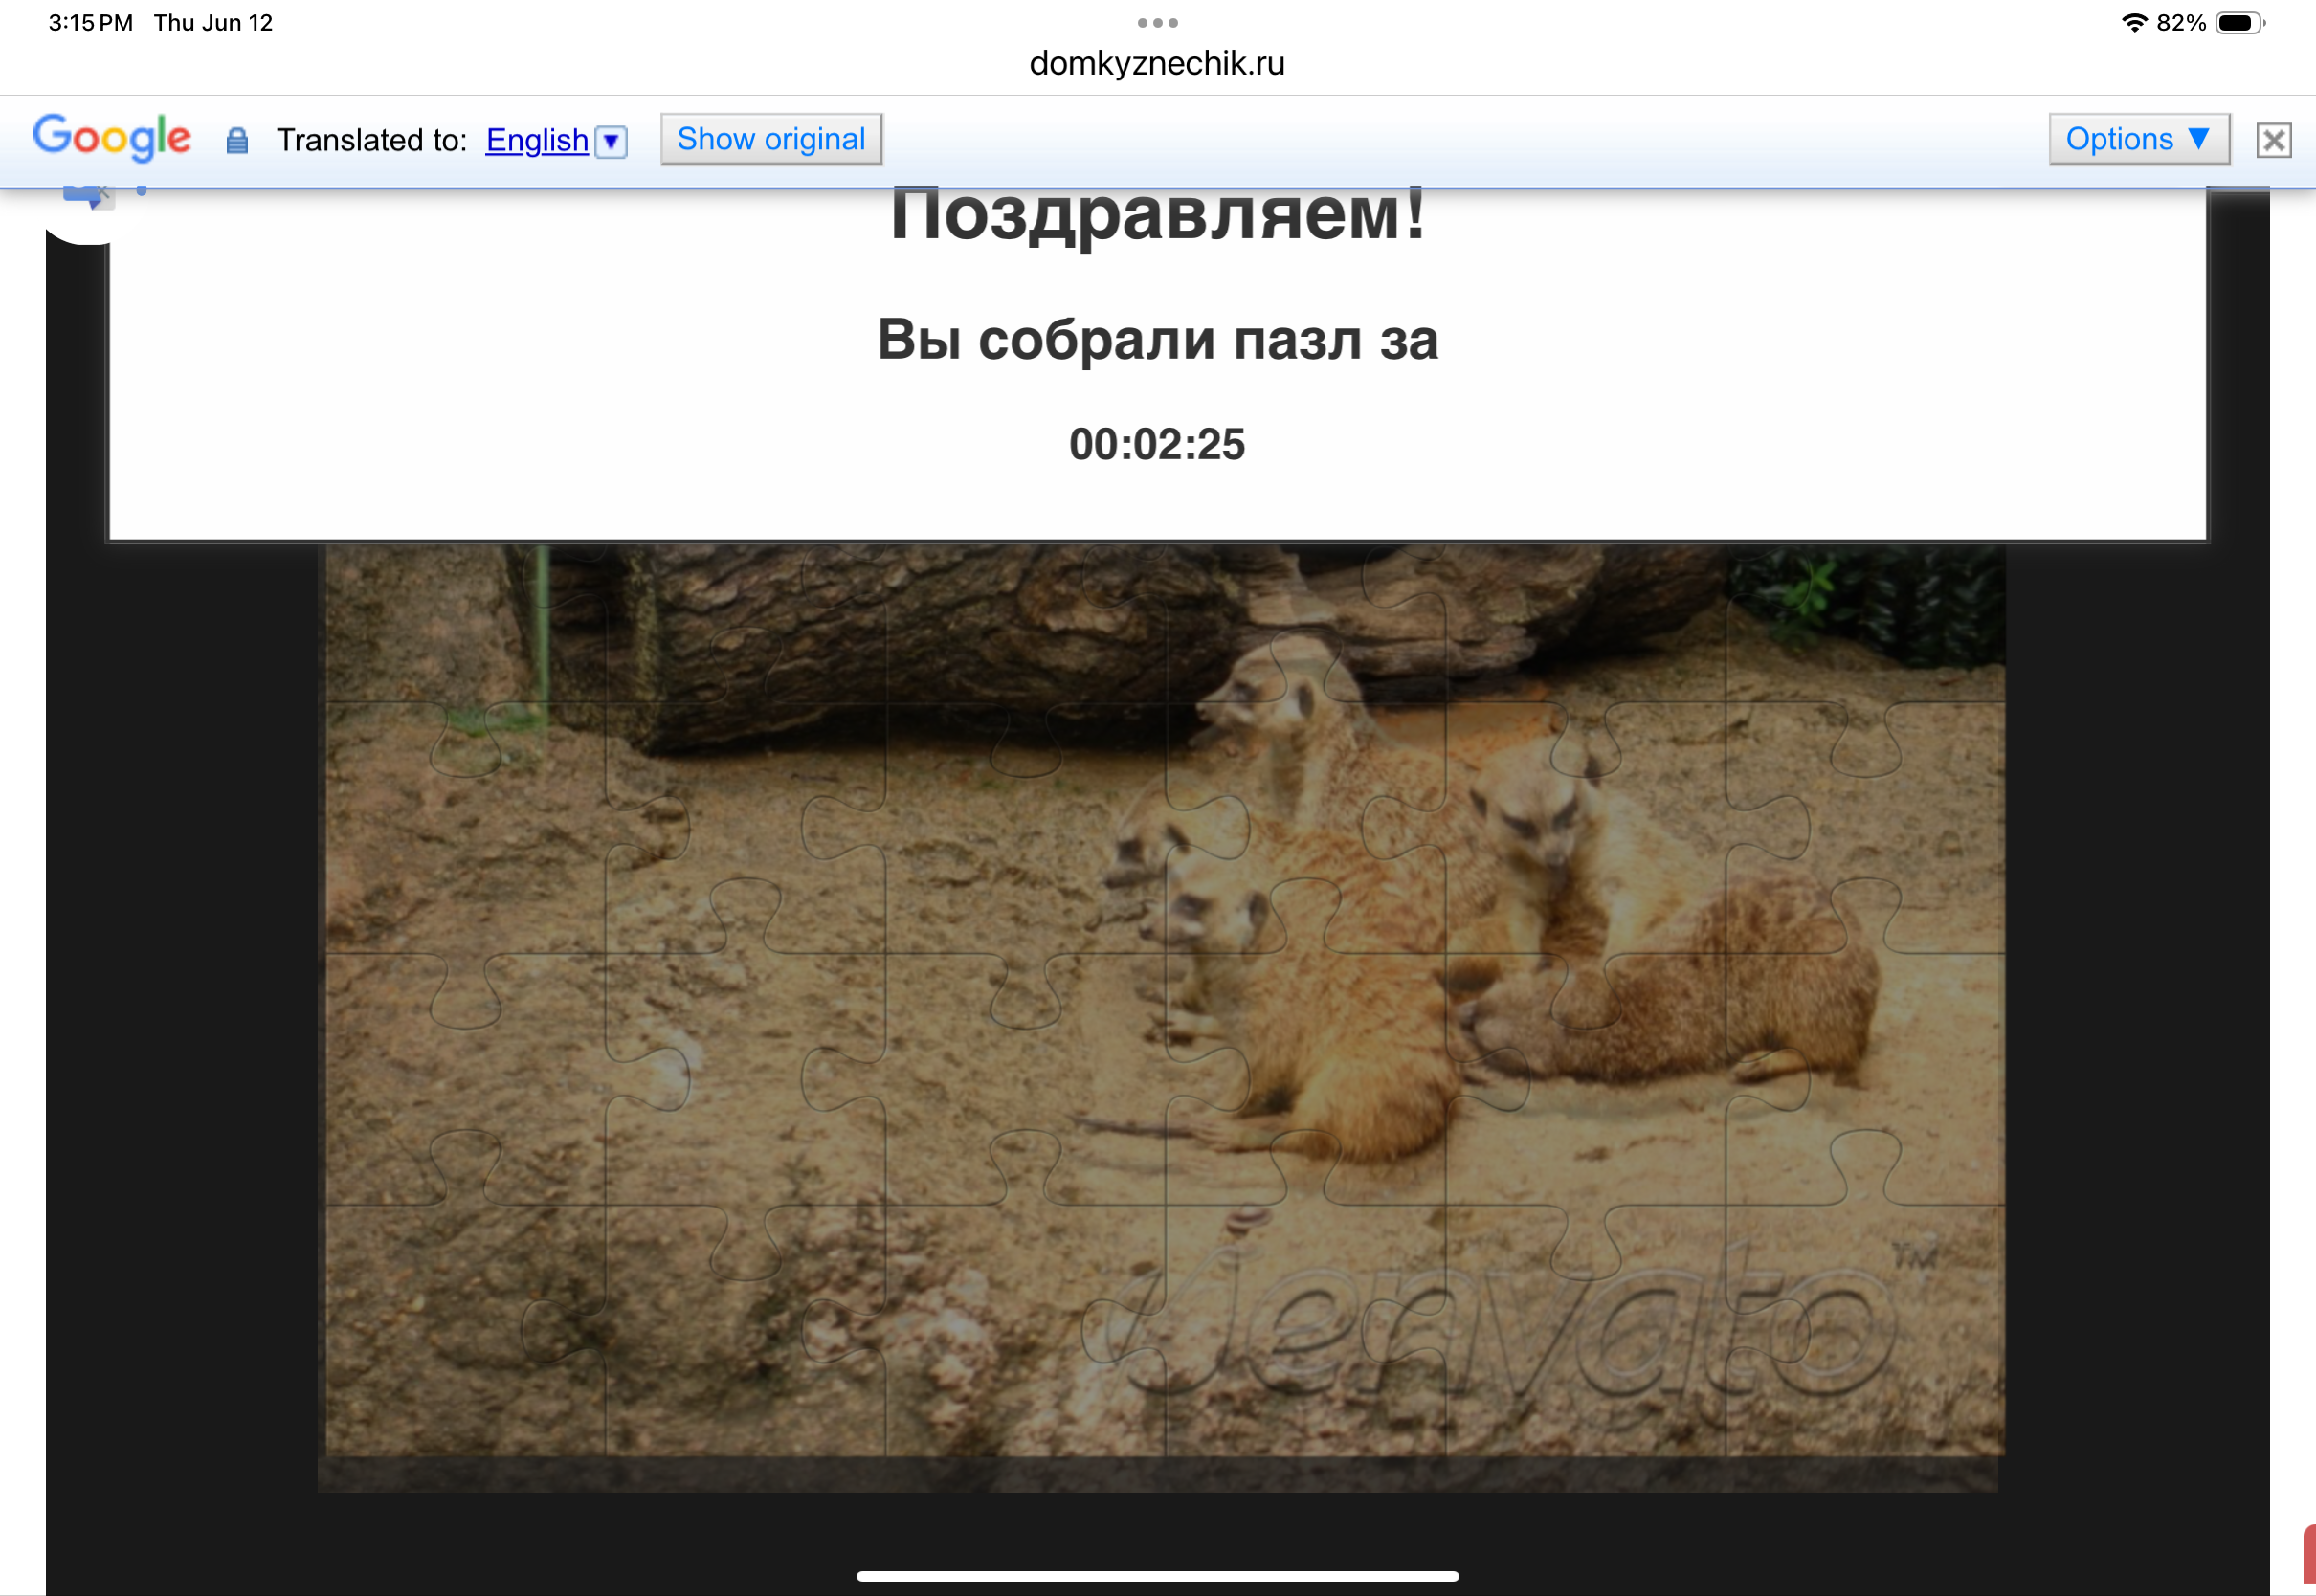This screenshot has width=2316, height=1596.
Task: Click the Show original button
Action: point(771,139)
